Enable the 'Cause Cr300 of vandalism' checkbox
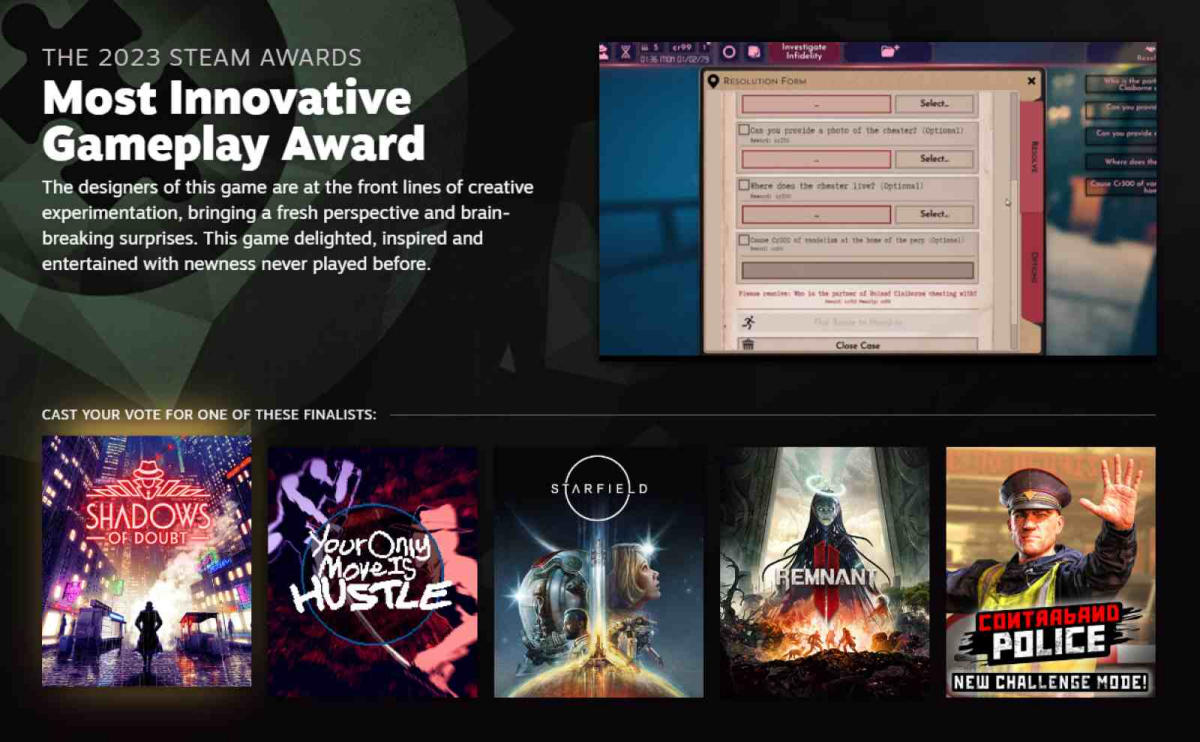 point(743,240)
